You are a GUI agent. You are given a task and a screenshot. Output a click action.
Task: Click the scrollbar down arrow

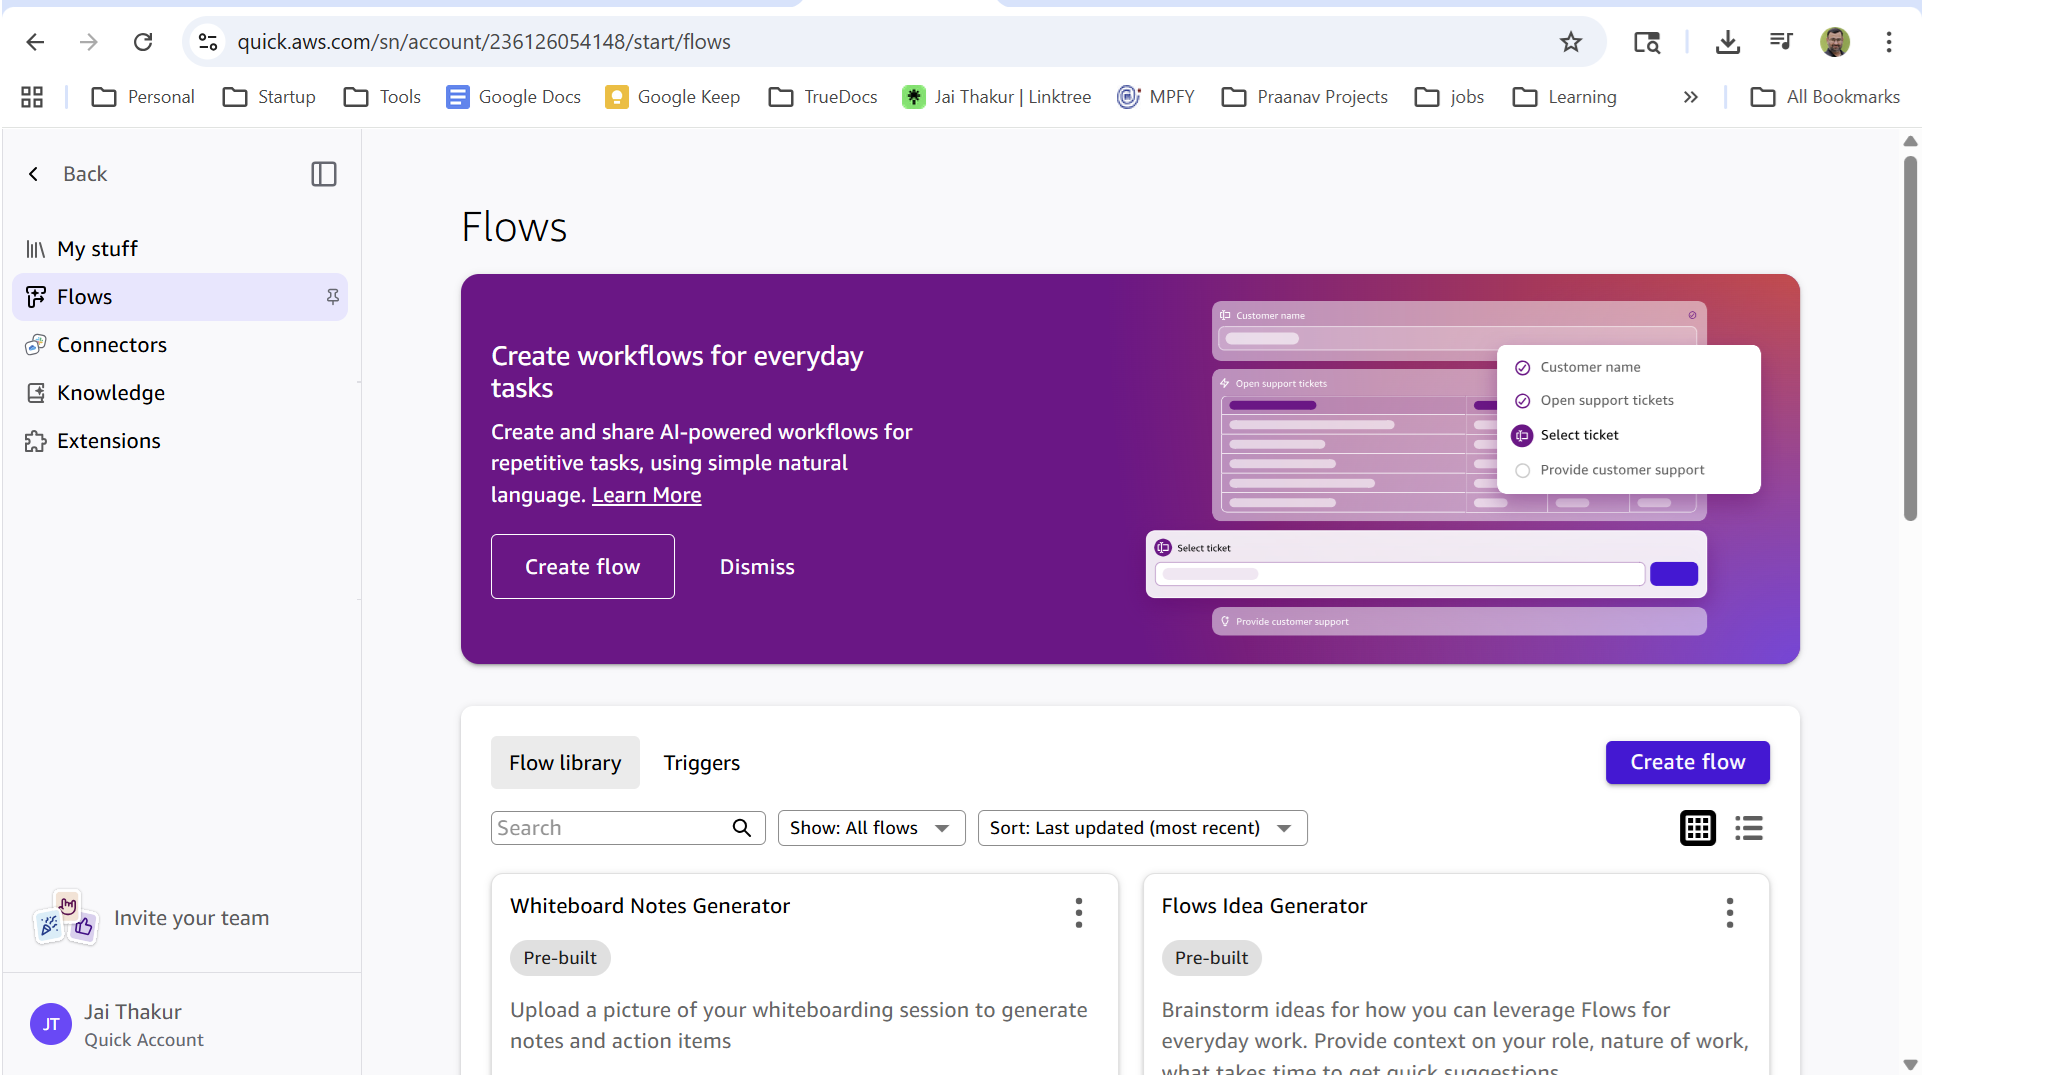1910,1065
